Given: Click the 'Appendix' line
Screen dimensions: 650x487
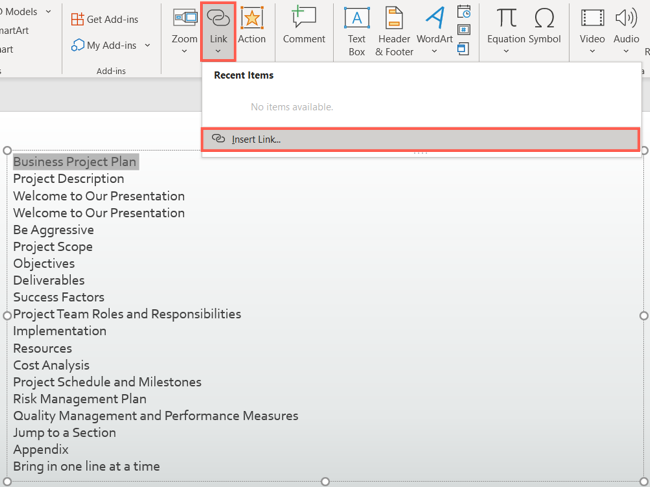Looking at the screenshot, I should pyautogui.click(x=41, y=450).
